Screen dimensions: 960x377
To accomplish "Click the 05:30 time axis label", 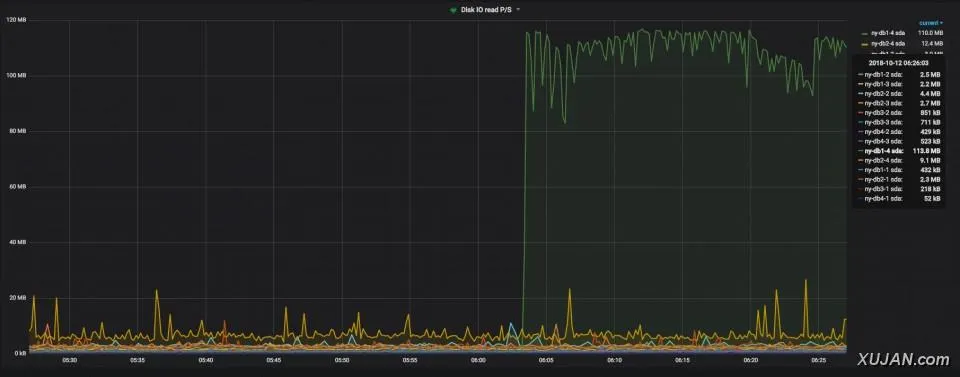I will tap(69, 360).
